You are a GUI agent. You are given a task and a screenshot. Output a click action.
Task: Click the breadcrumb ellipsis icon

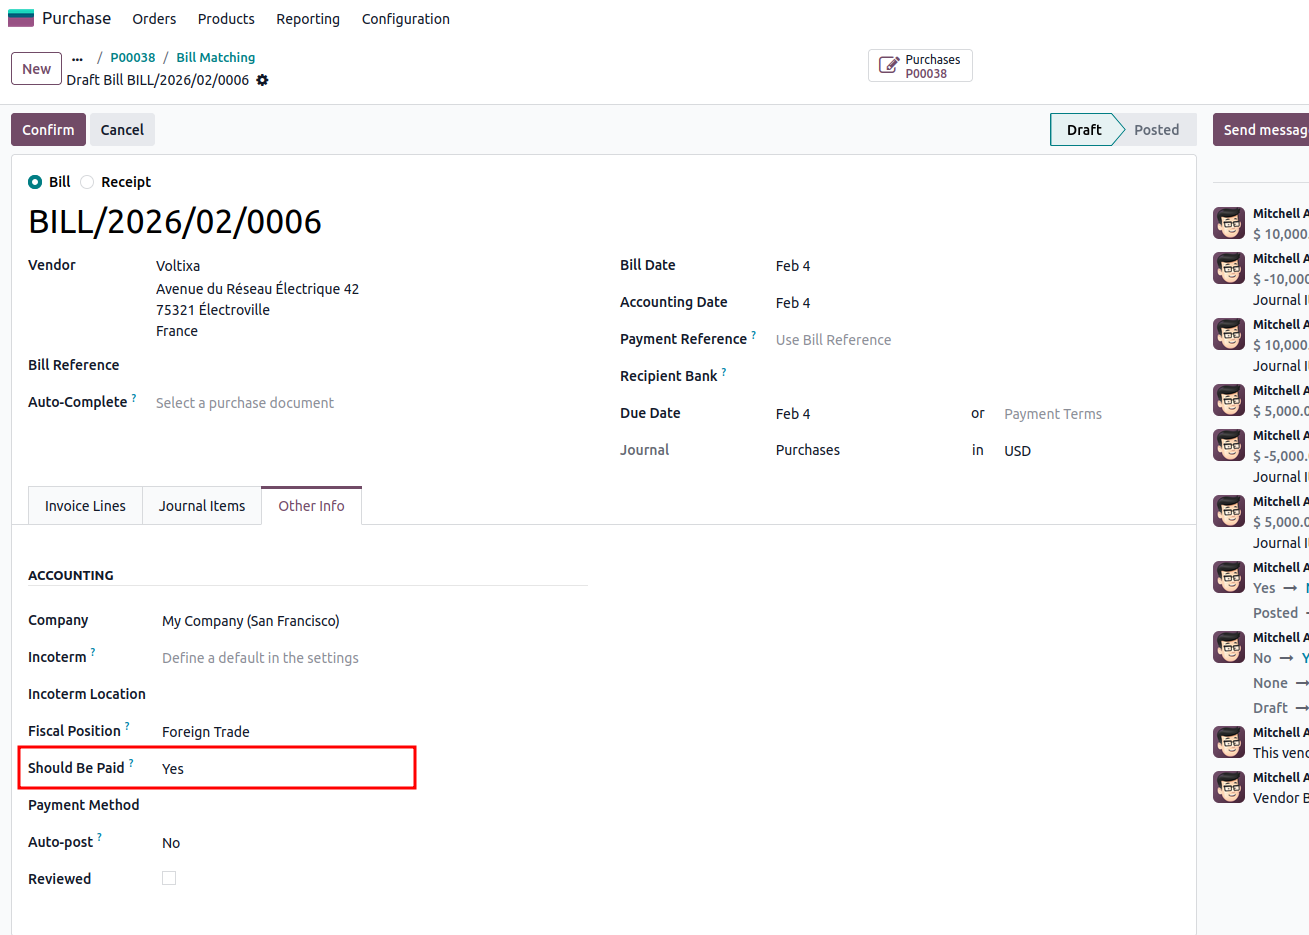[78, 58]
